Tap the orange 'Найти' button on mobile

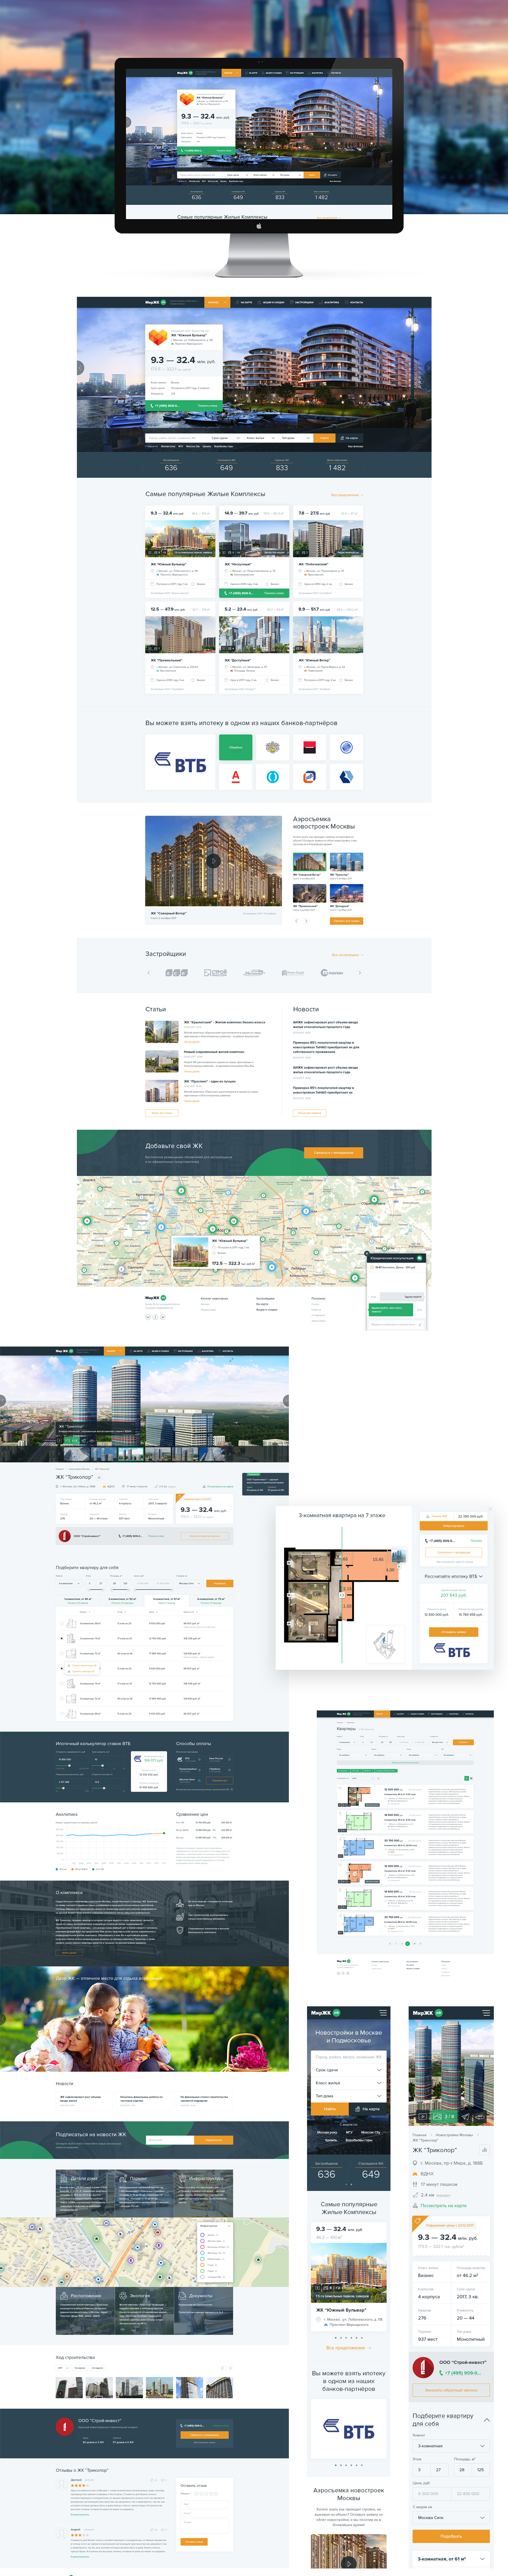pyautogui.click(x=329, y=2109)
